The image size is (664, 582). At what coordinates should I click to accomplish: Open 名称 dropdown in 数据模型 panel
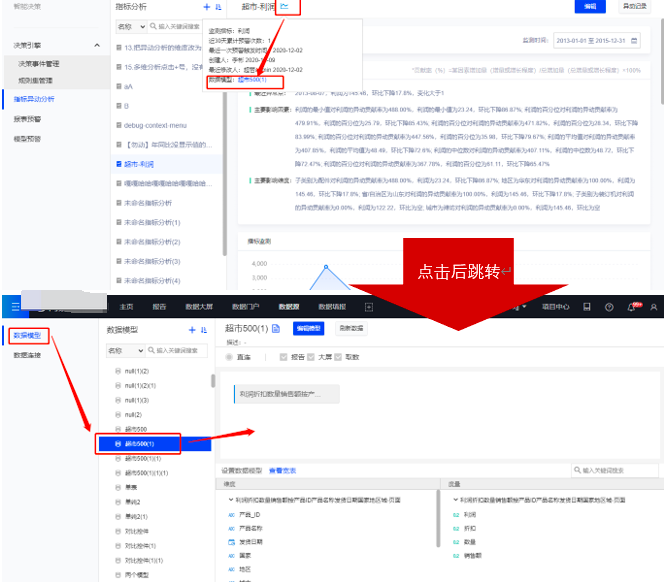tap(125, 350)
